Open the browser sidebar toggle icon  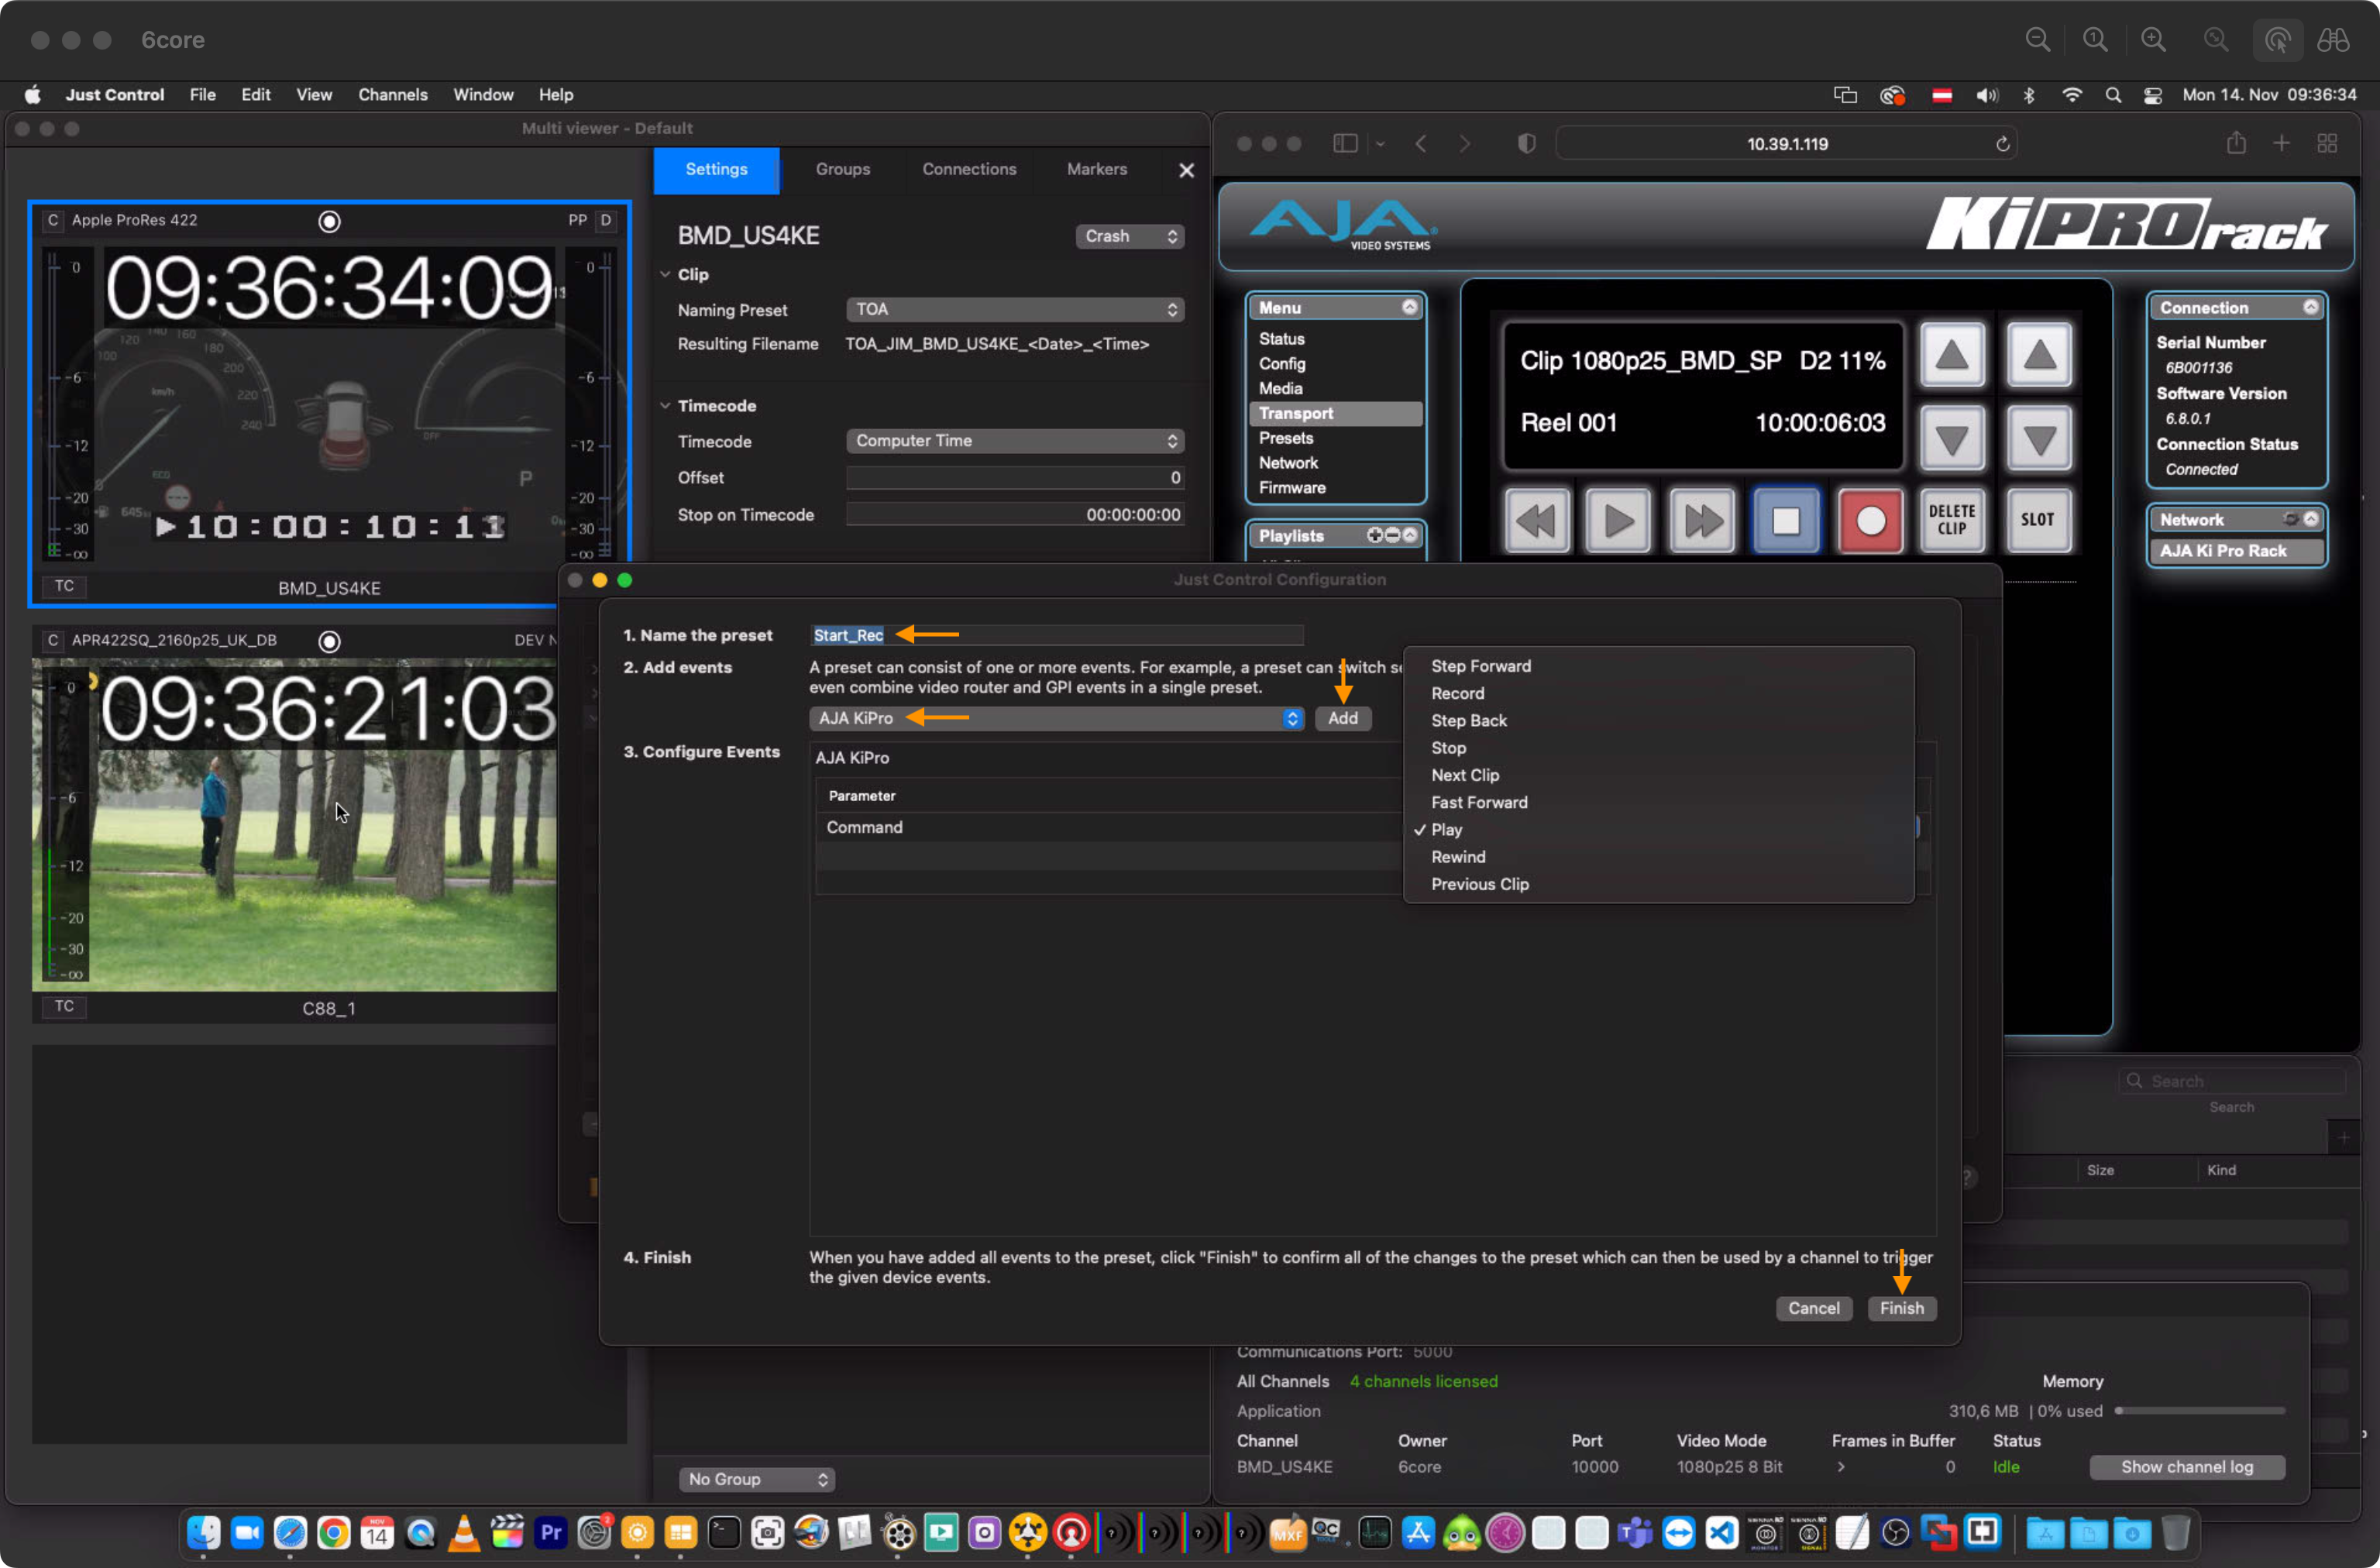click(1345, 144)
